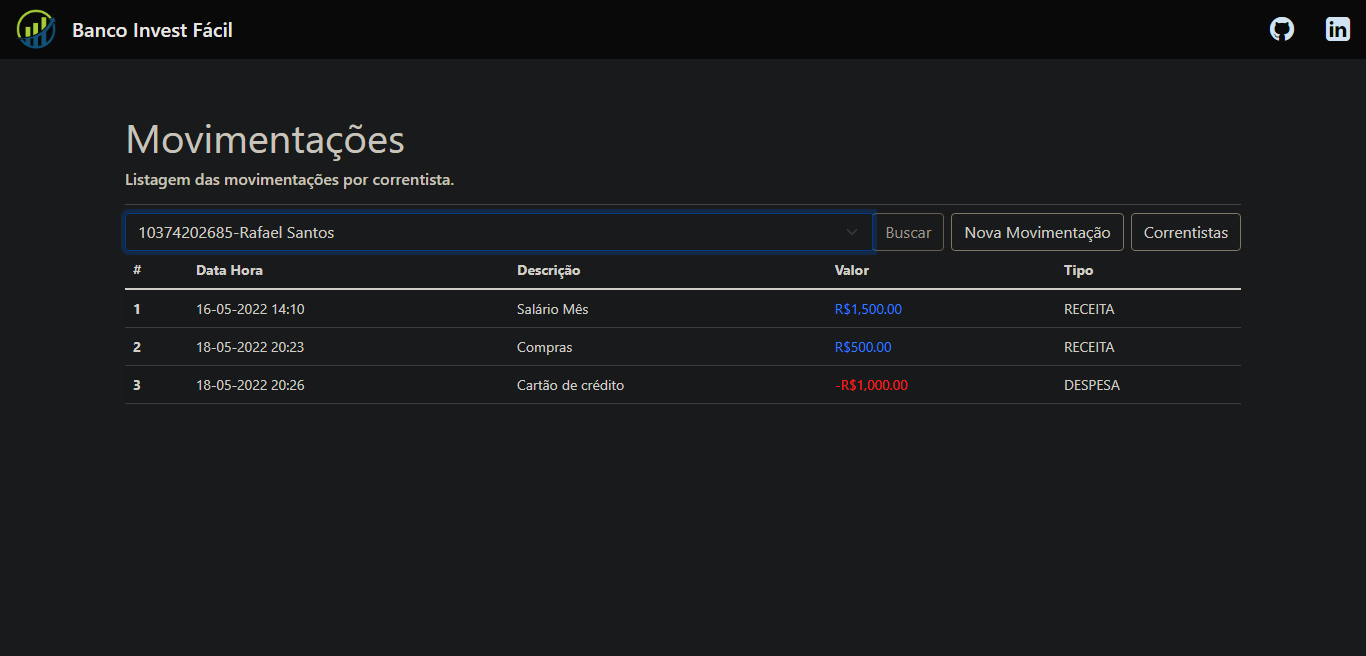Click the R$1,500.00 value
The width and height of the screenshot is (1366, 656).
(x=868, y=309)
